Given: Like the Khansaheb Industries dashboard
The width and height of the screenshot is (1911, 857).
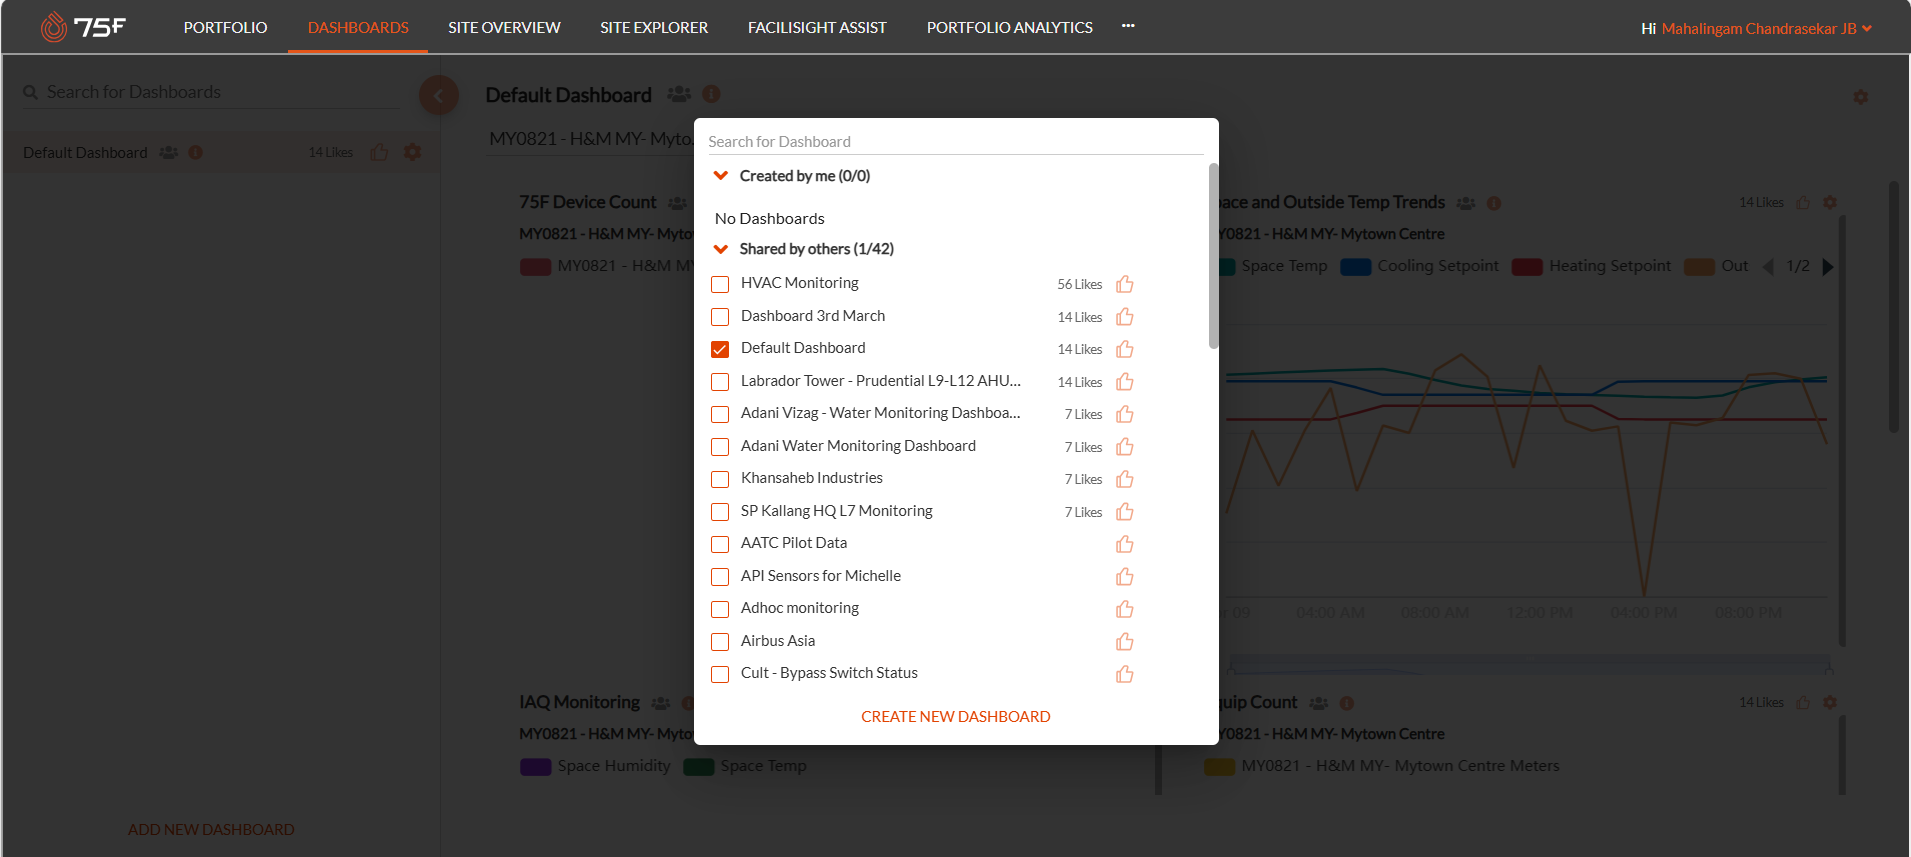Looking at the screenshot, I should tap(1125, 479).
